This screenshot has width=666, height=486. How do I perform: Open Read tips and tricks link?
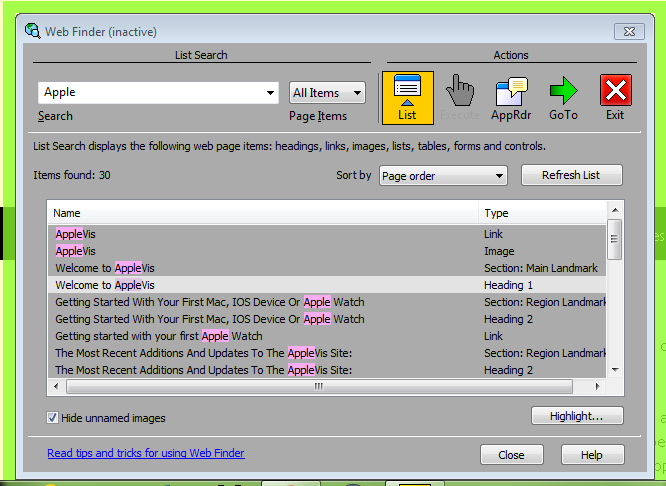tap(146, 453)
